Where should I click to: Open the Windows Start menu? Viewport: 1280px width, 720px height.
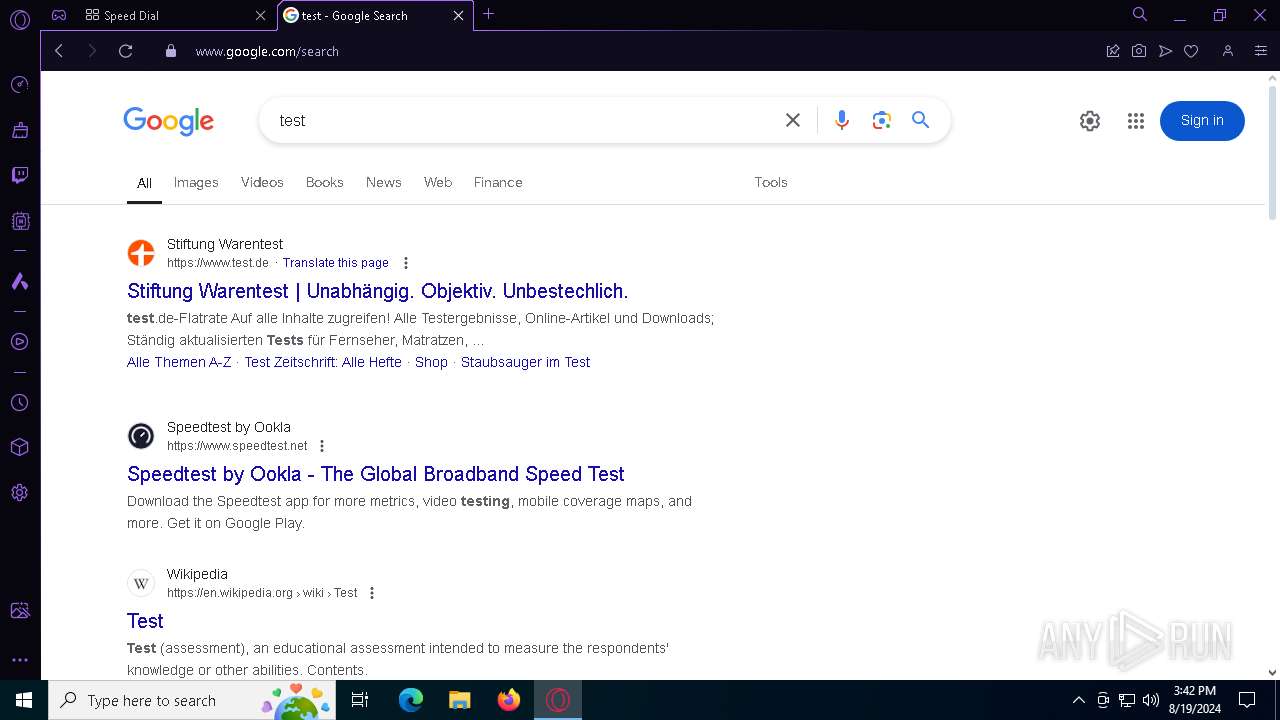click(x=24, y=700)
